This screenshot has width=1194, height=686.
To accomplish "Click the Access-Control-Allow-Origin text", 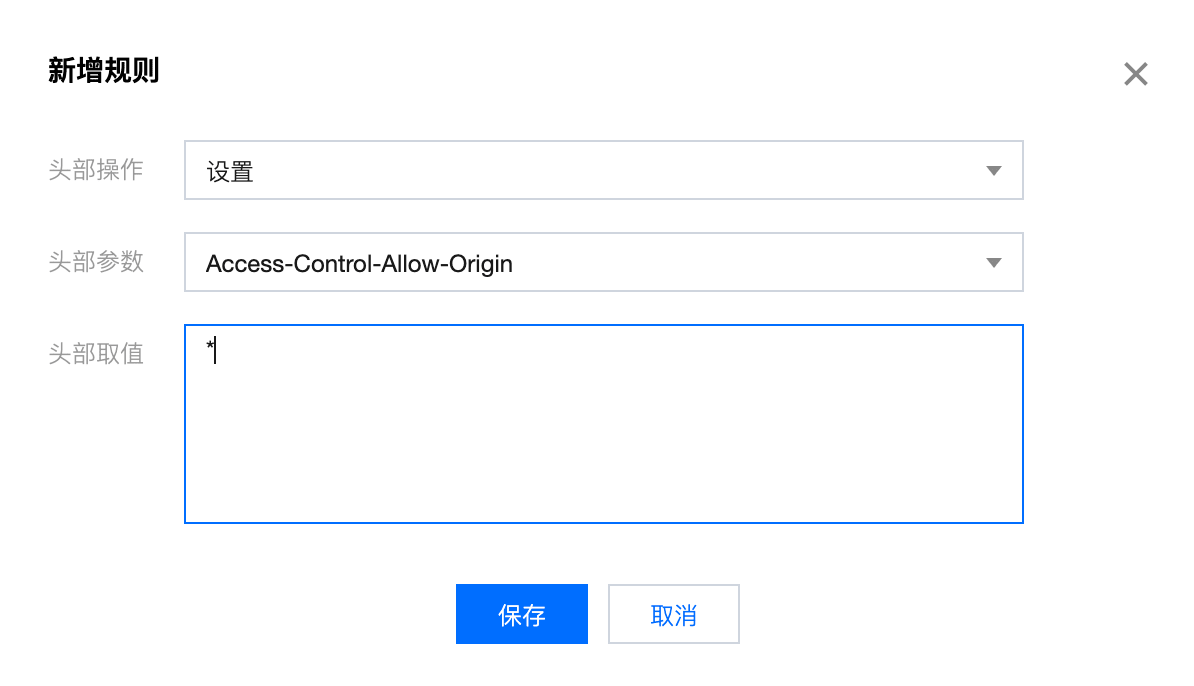I will click(359, 264).
